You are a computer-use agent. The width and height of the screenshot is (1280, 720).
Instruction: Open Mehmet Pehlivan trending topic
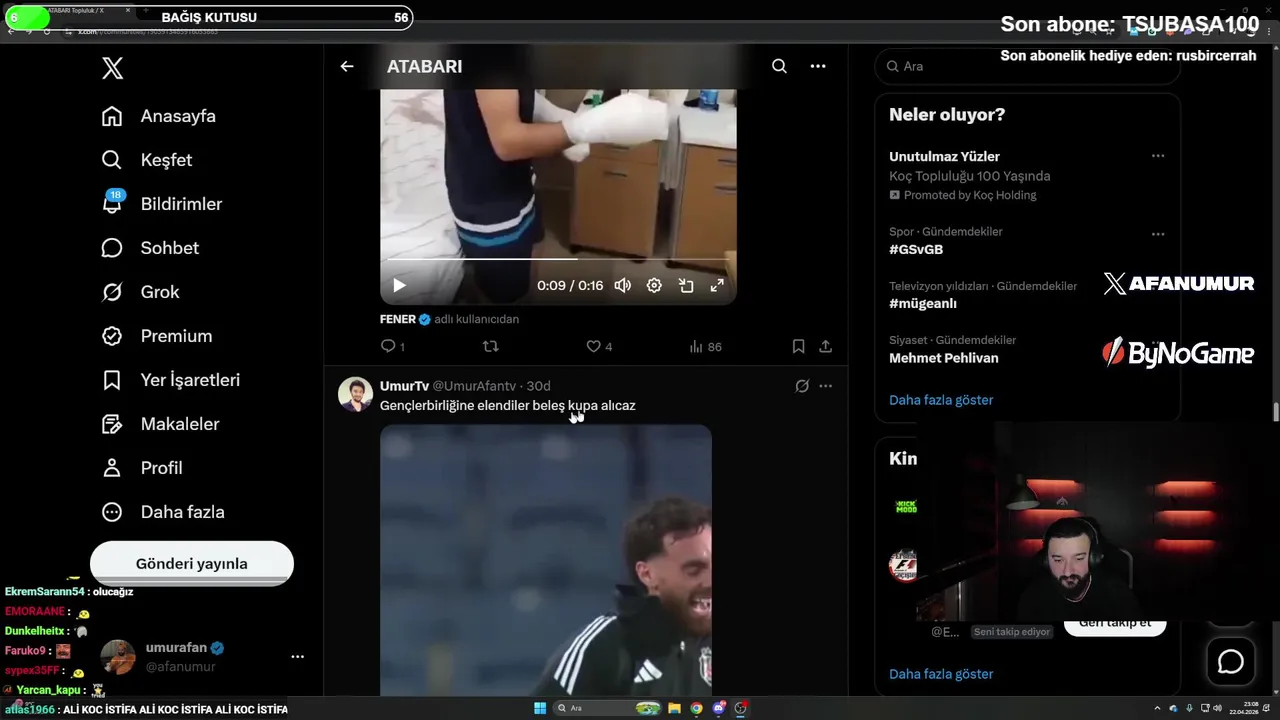click(944, 358)
